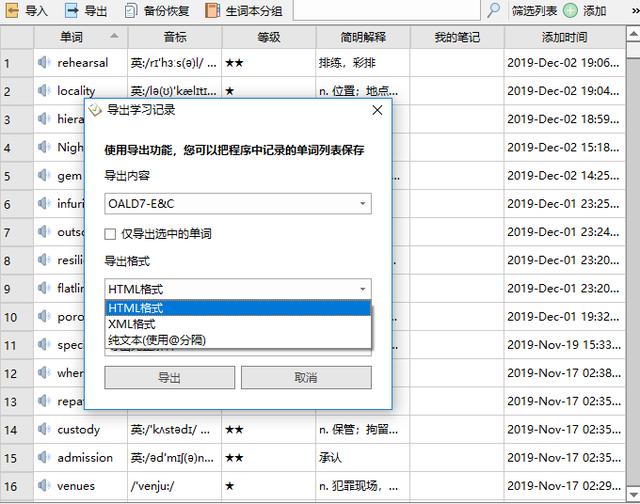Viewport: 640px width, 504px height.
Task: Select the word rehearsal
Action: (82, 63)
